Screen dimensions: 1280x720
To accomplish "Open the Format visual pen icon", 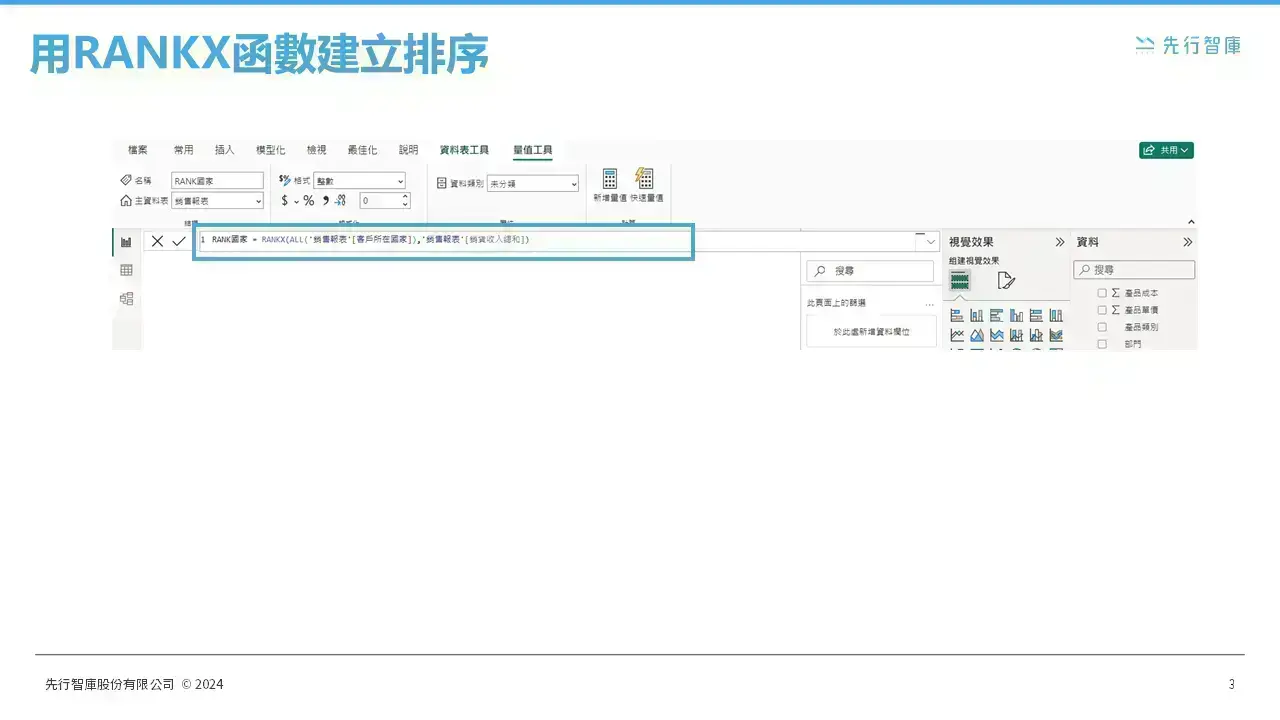I will [1006, 281].
